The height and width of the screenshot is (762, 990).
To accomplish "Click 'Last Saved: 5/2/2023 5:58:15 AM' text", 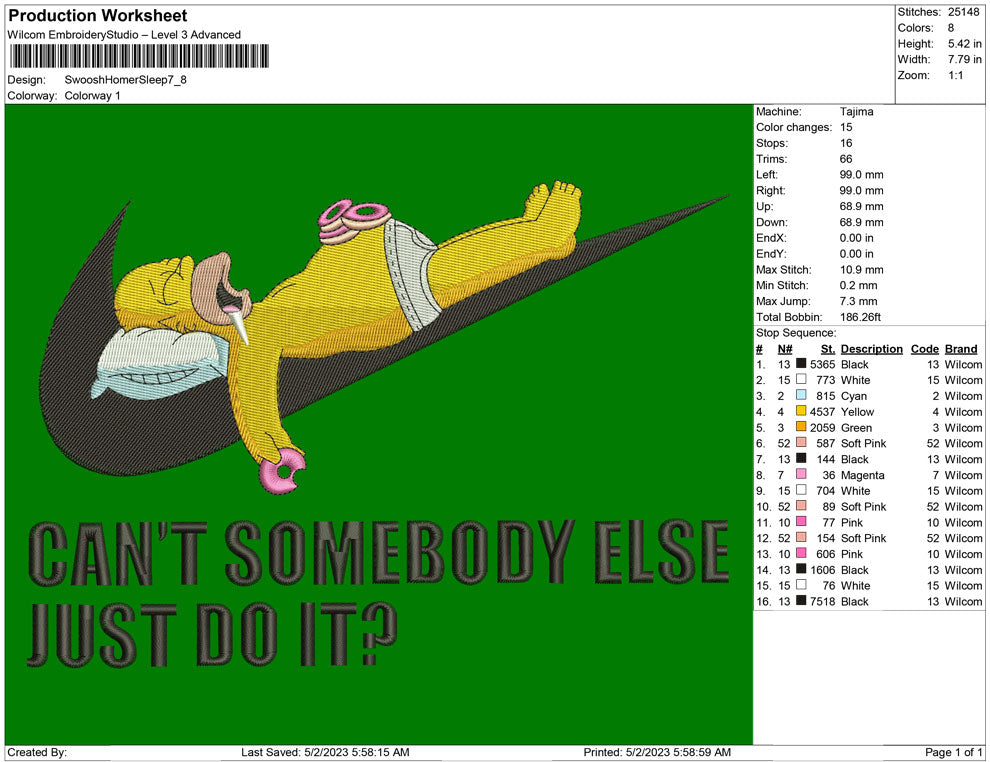I will click(x=325, y=752).
